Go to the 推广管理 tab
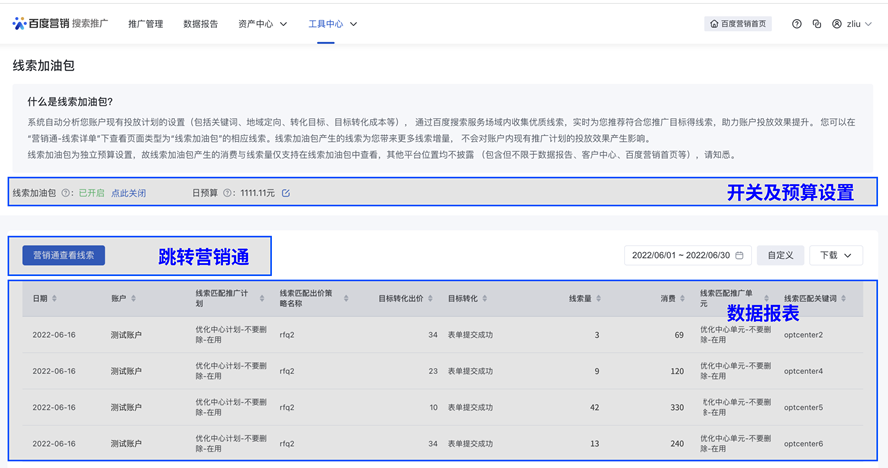Image resolution: width=888 pixels, height=468 pixels. [x=146, y=24]
